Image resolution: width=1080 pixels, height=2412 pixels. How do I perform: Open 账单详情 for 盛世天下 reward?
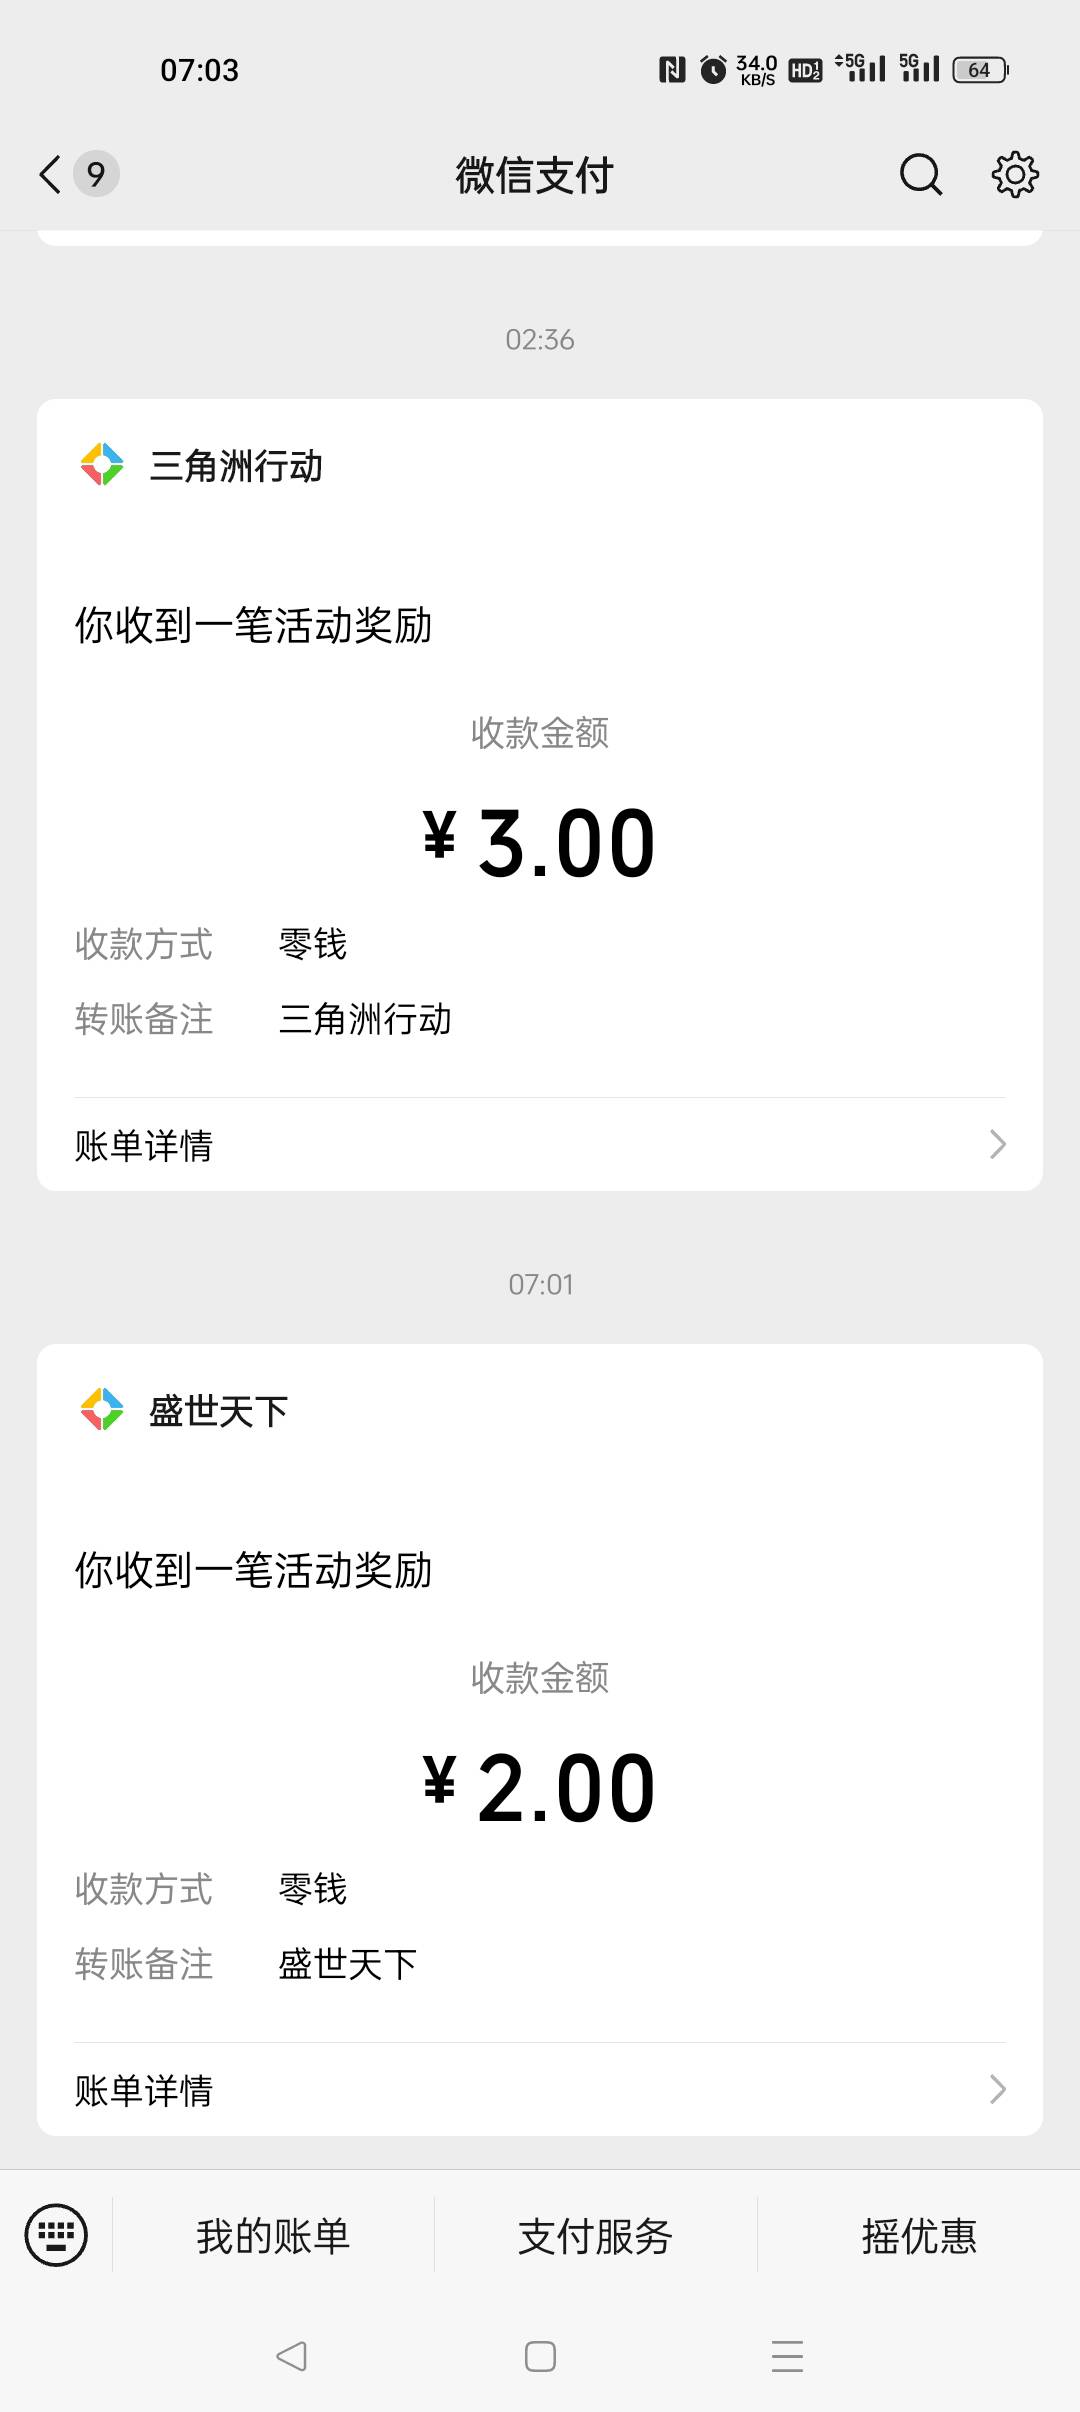coord(145,2090)
